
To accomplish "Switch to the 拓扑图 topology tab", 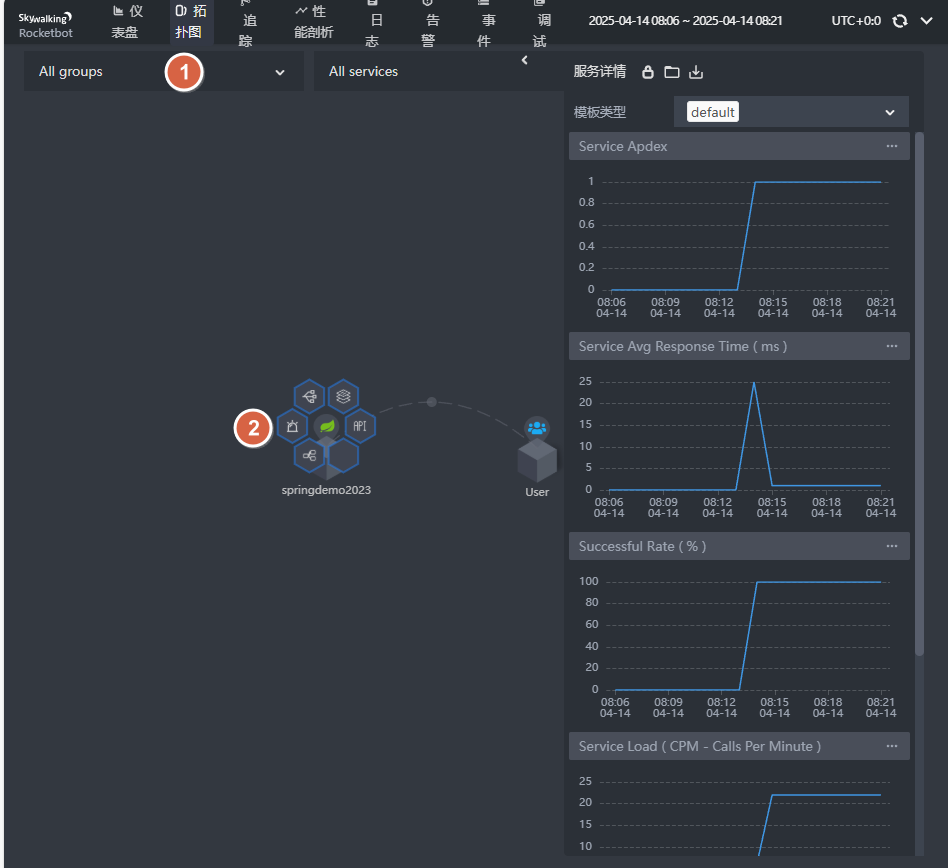I will (x=191, y=22).
